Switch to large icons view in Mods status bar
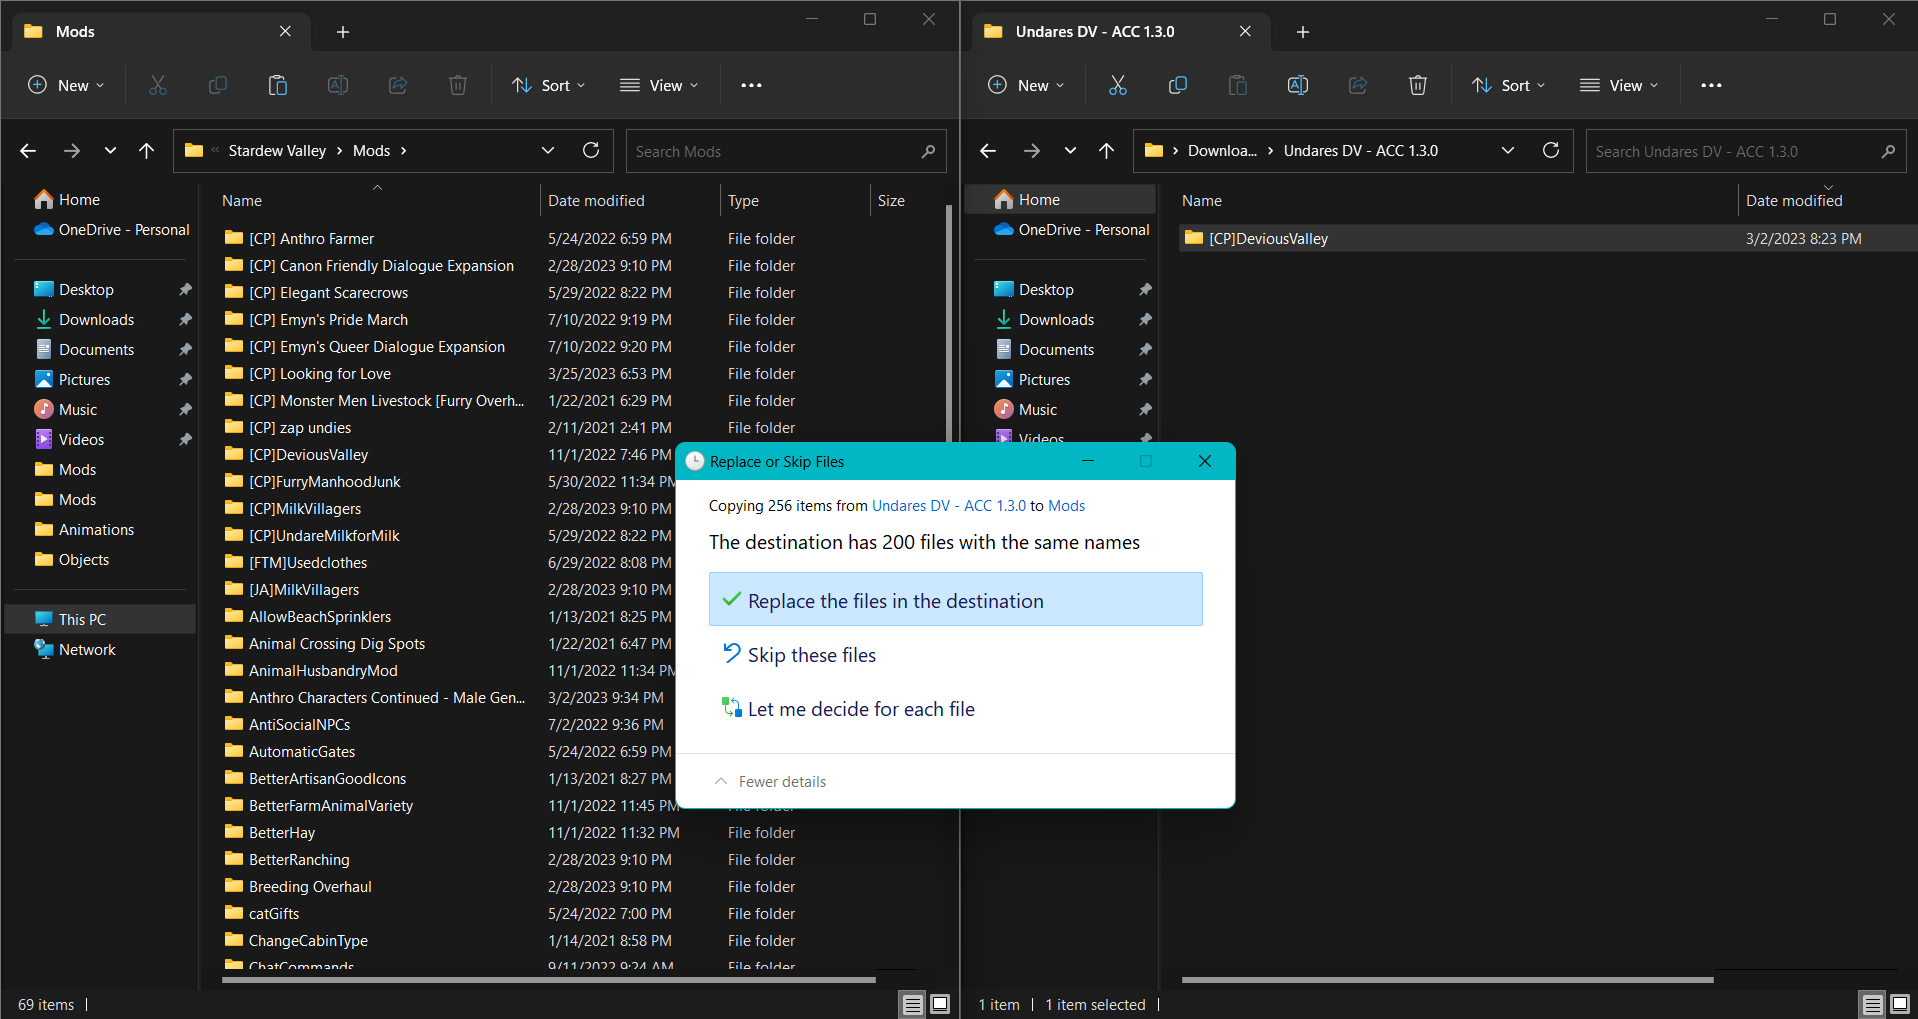1918x1019 pixels. point(941,1005)
